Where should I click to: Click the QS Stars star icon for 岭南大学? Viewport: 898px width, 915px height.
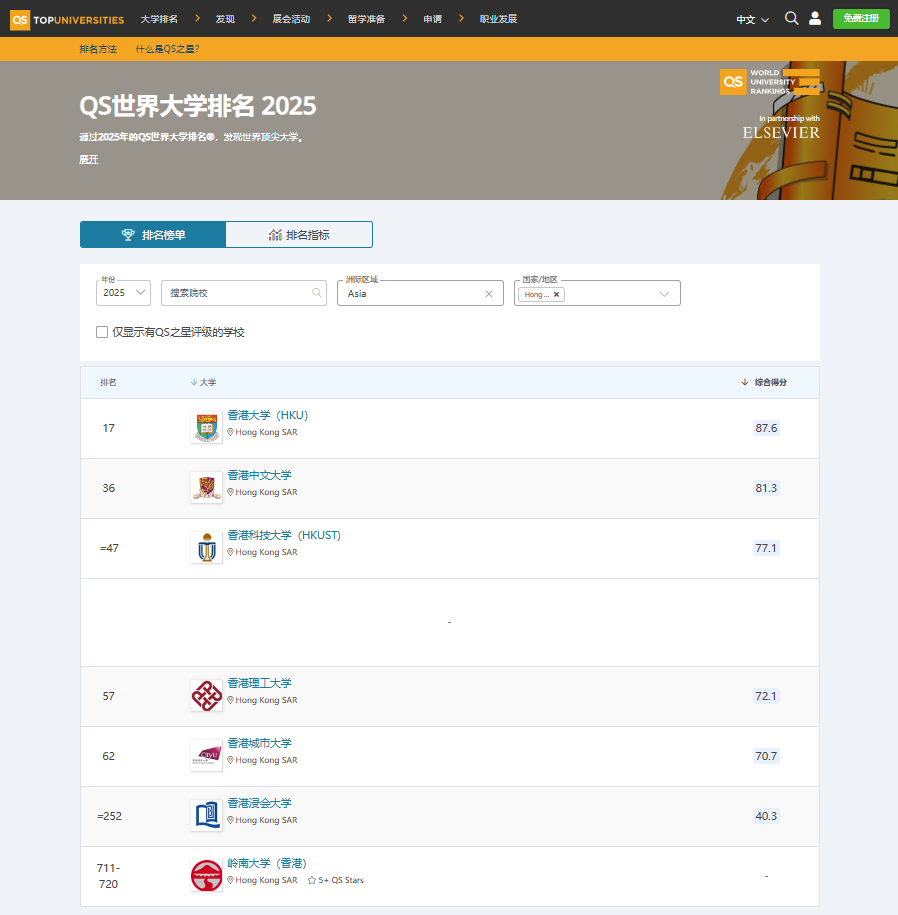point(312,880)
